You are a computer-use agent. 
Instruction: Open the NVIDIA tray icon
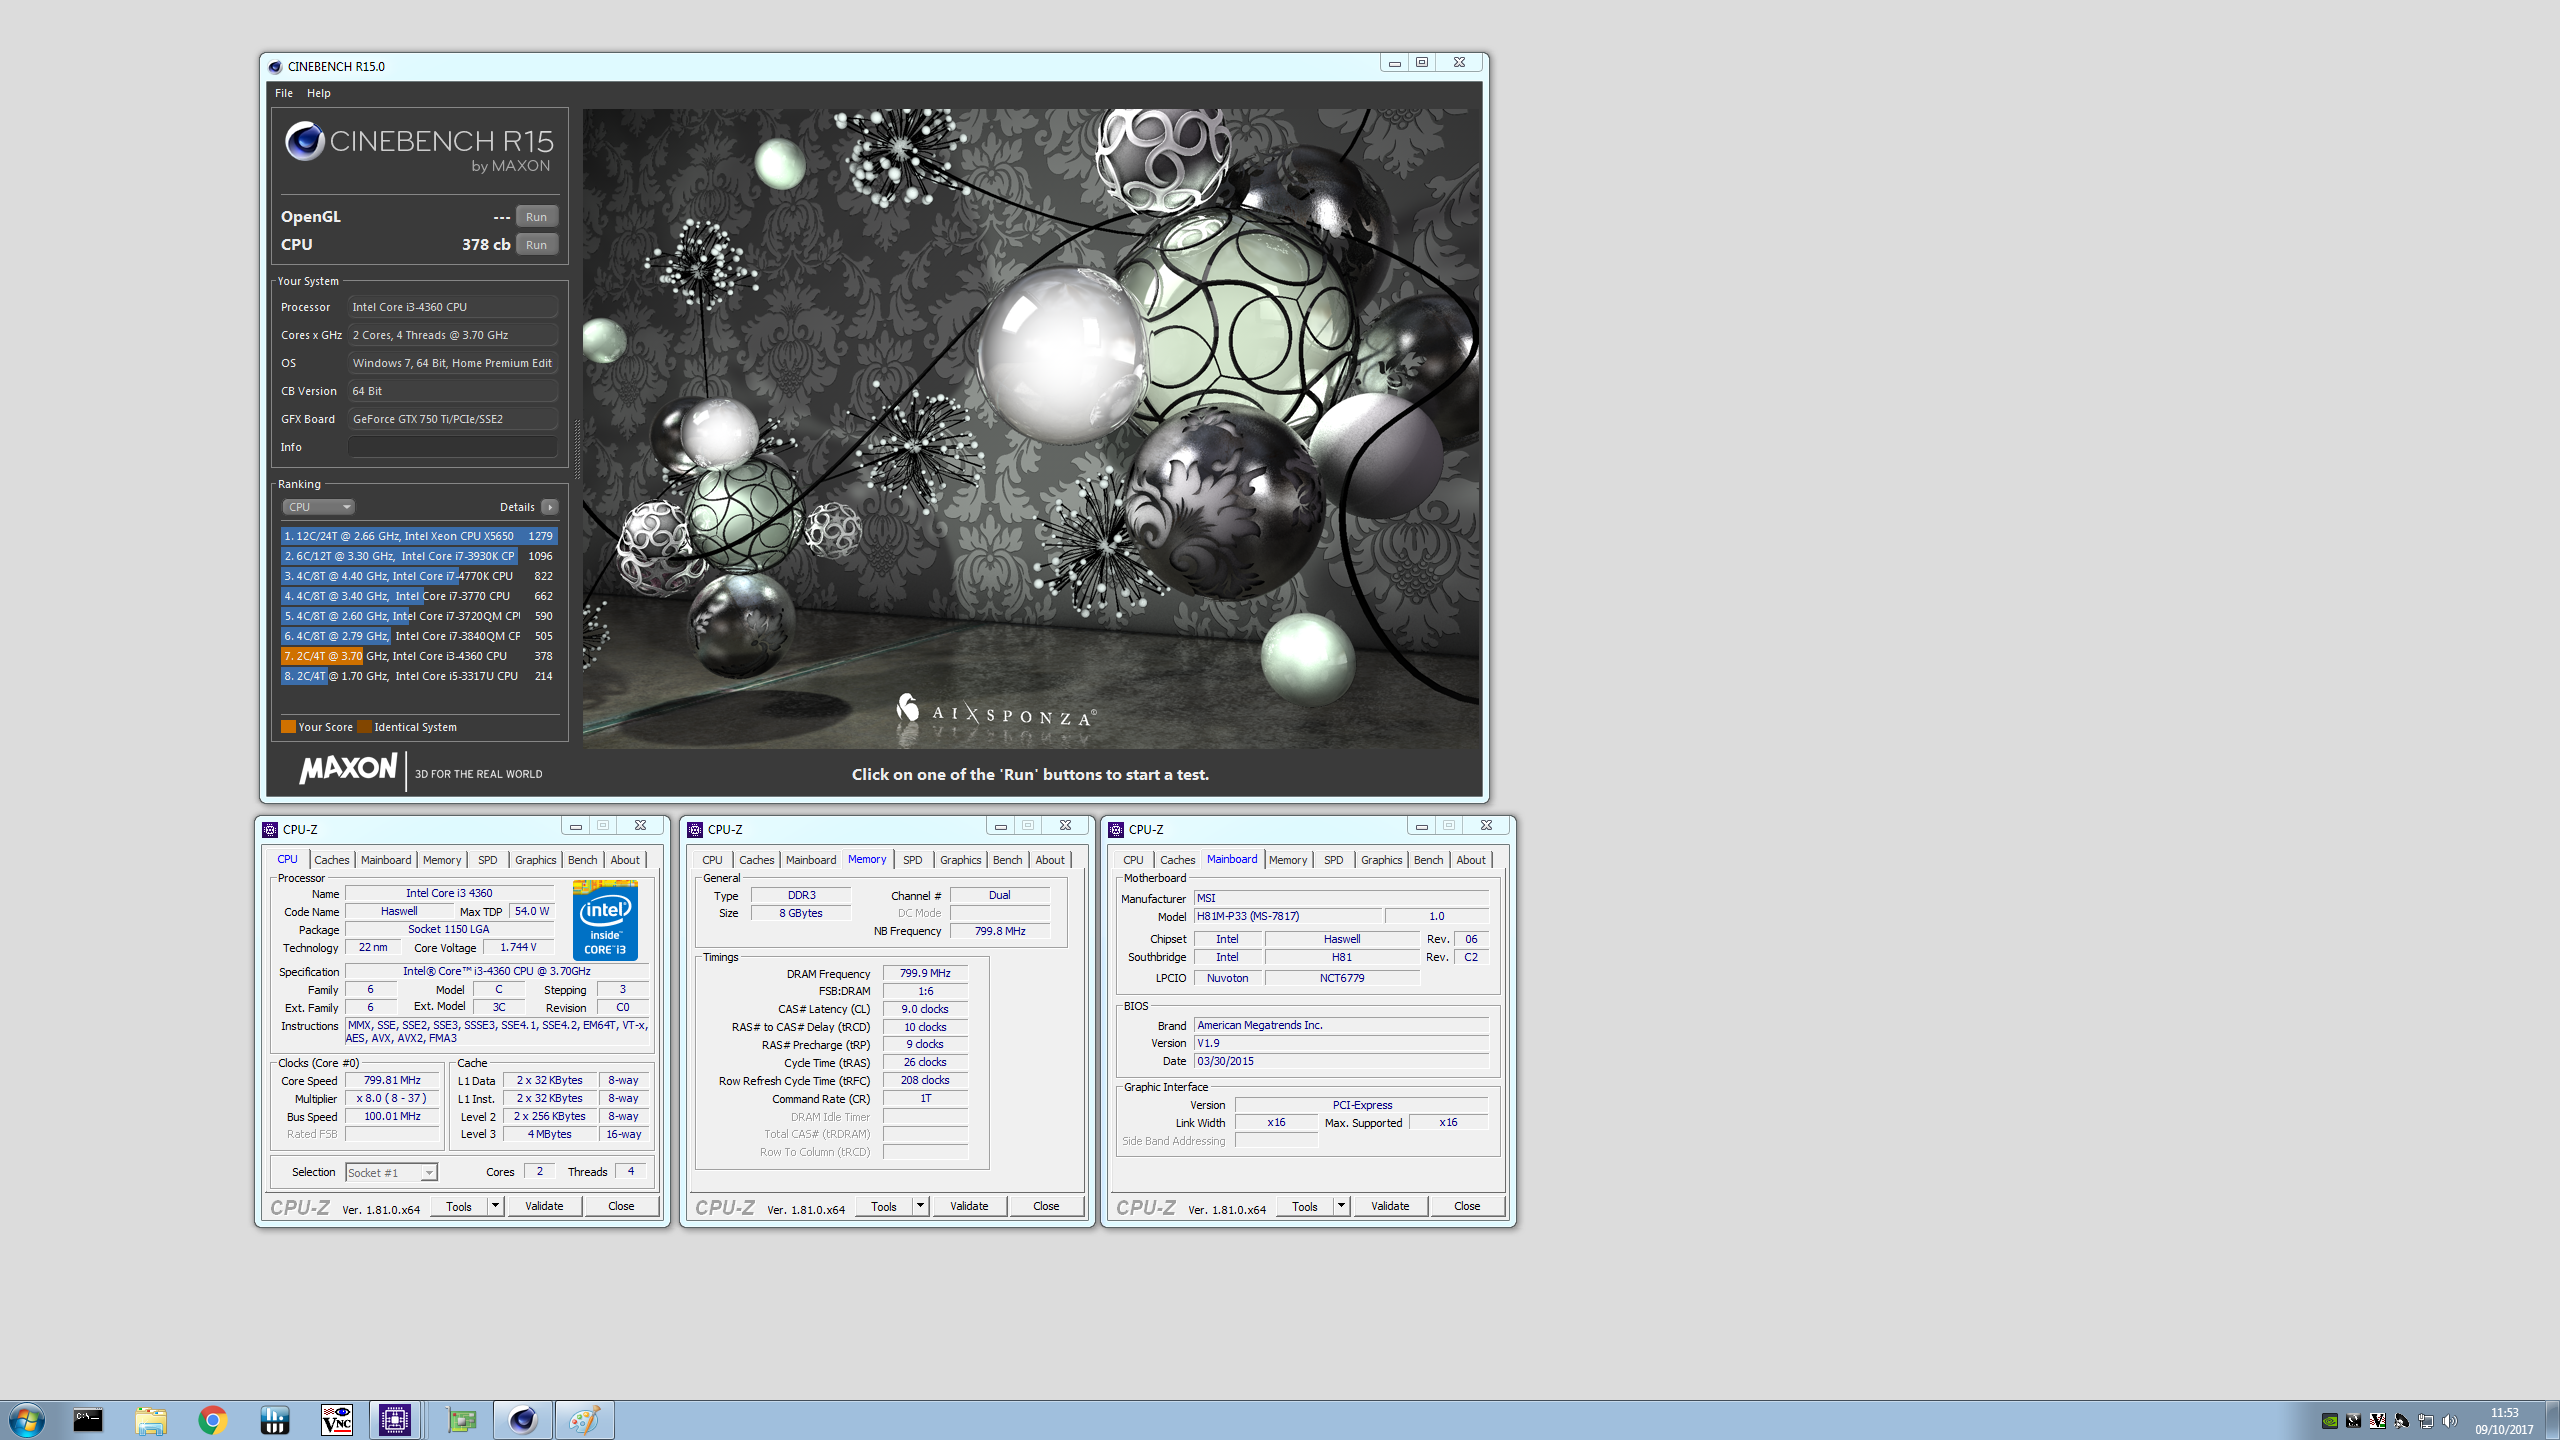(2330, 1421)
